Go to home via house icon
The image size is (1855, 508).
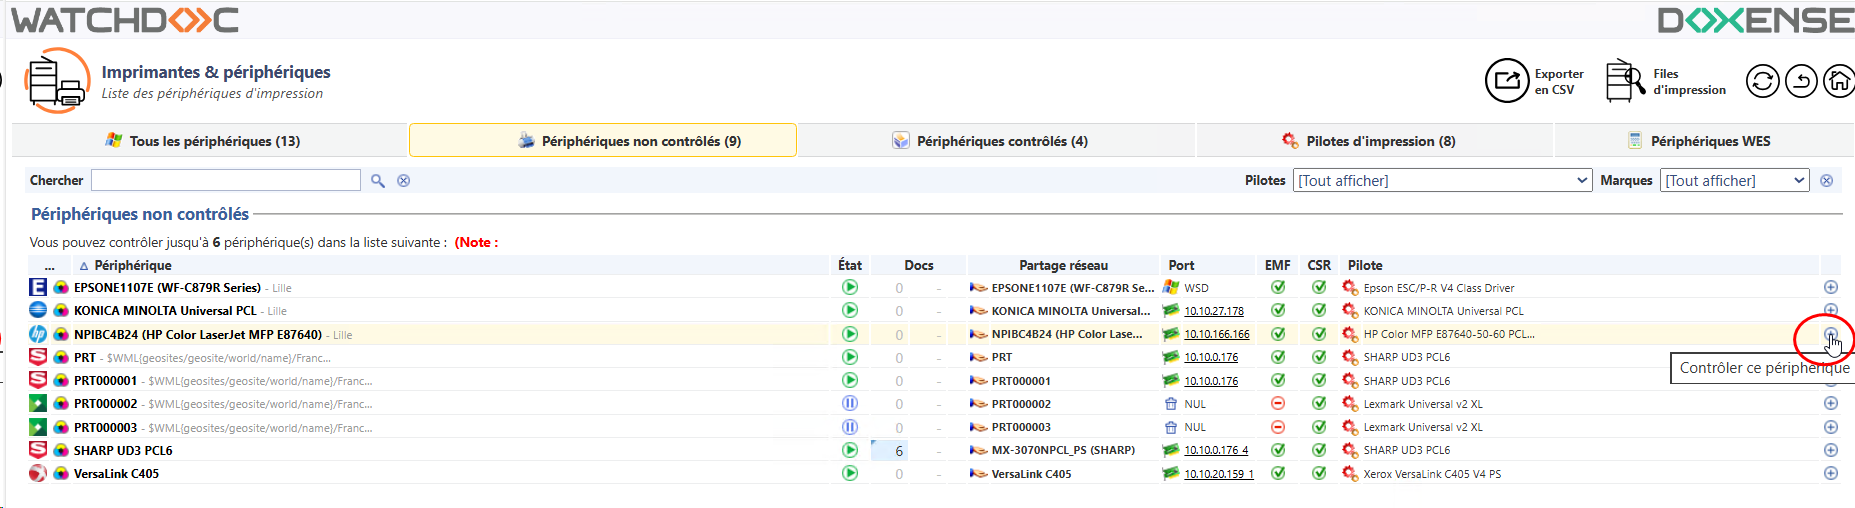[x=1838, y=81]
